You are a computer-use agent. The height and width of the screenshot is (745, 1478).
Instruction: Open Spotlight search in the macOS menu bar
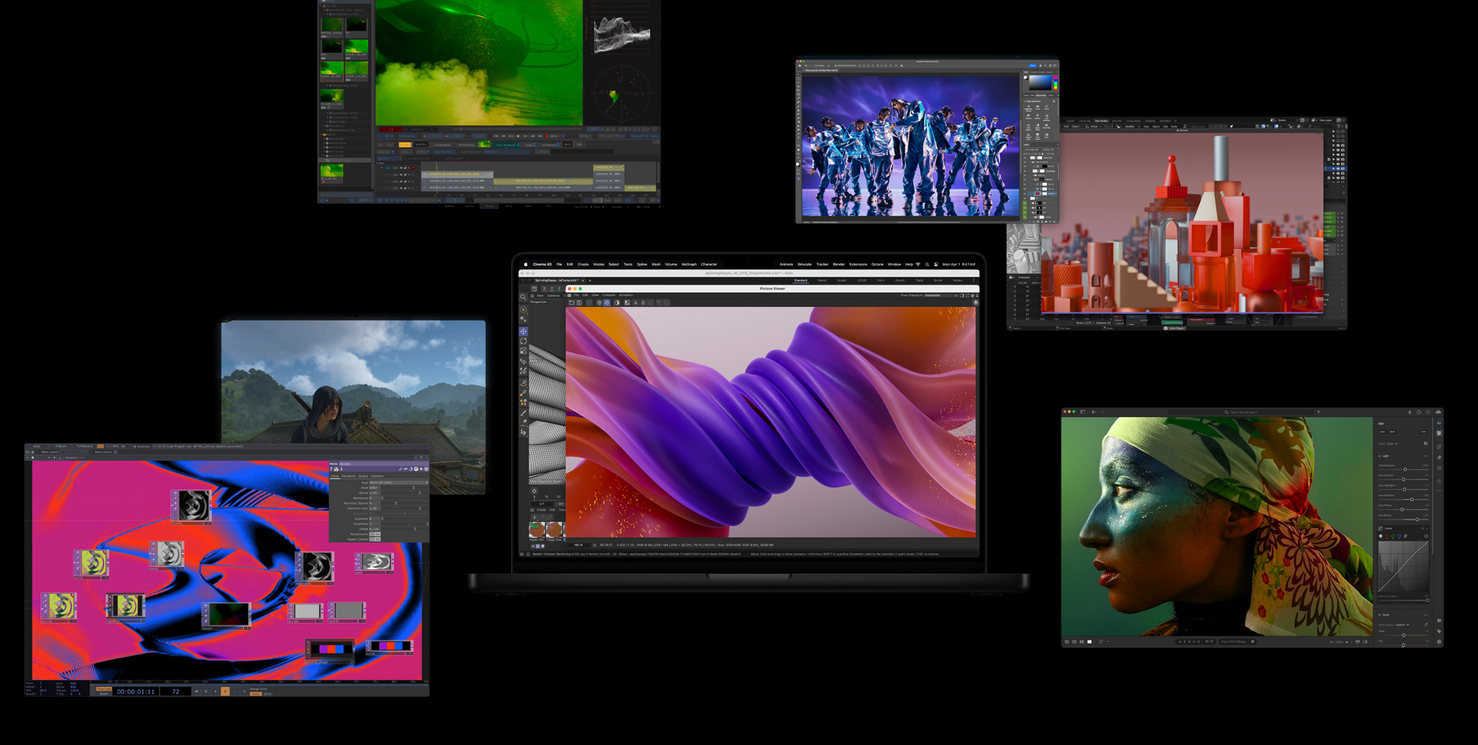(927, 264)
